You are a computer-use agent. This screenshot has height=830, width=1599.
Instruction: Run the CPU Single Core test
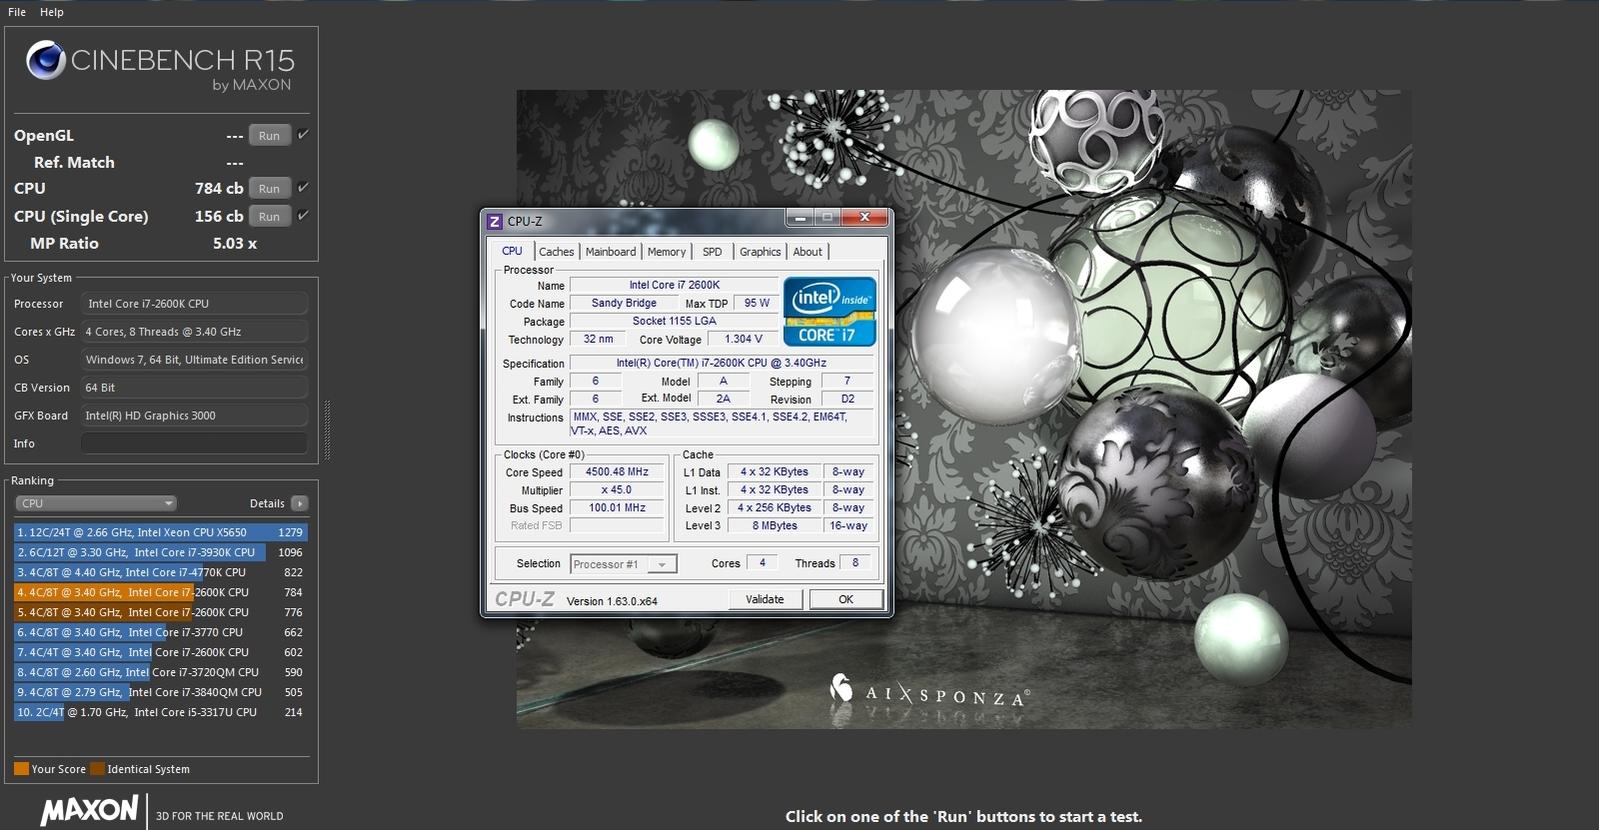[x=269, y=216]
